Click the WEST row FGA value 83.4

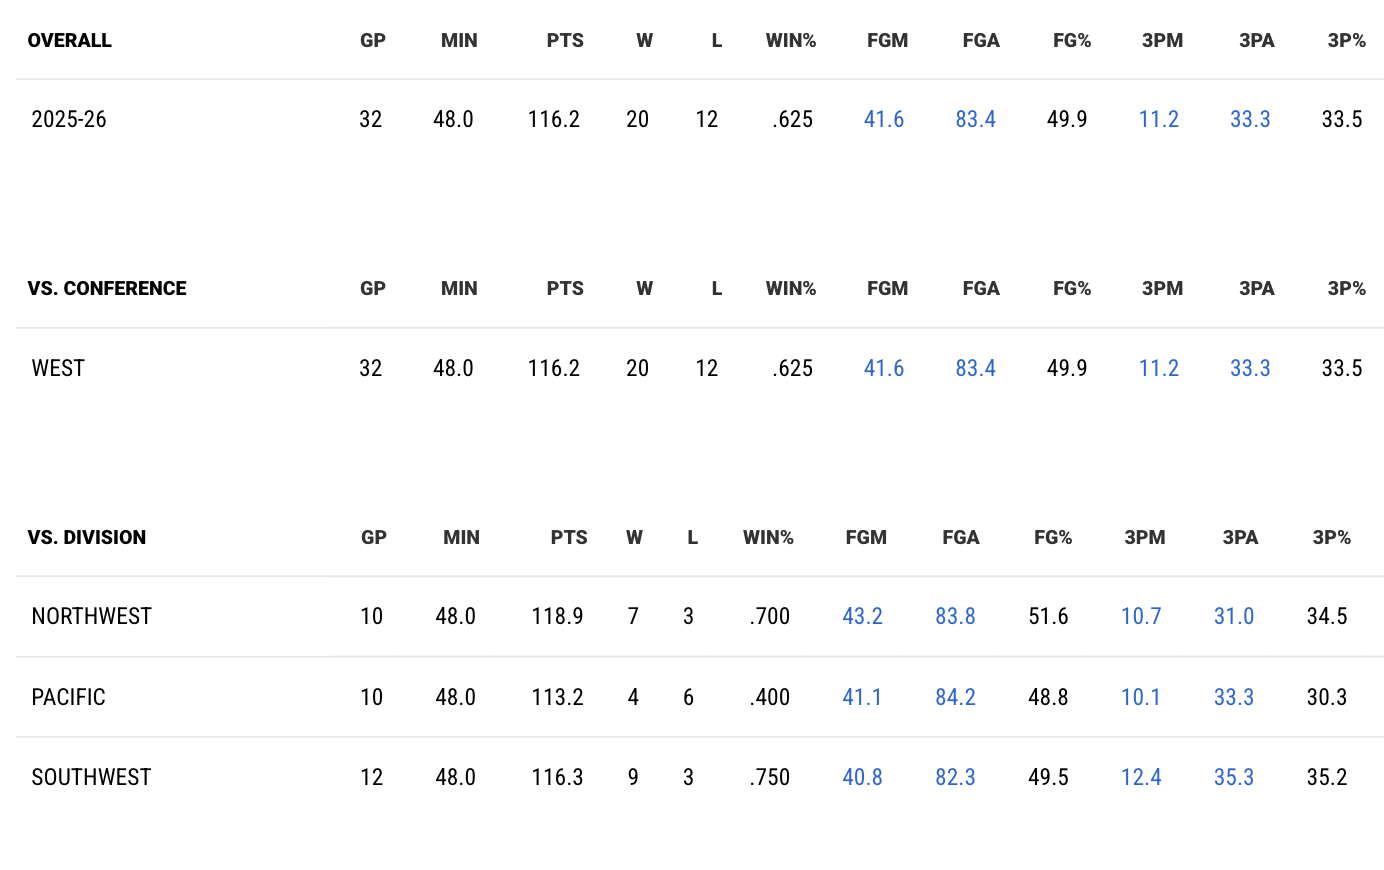tap(975, 368)
